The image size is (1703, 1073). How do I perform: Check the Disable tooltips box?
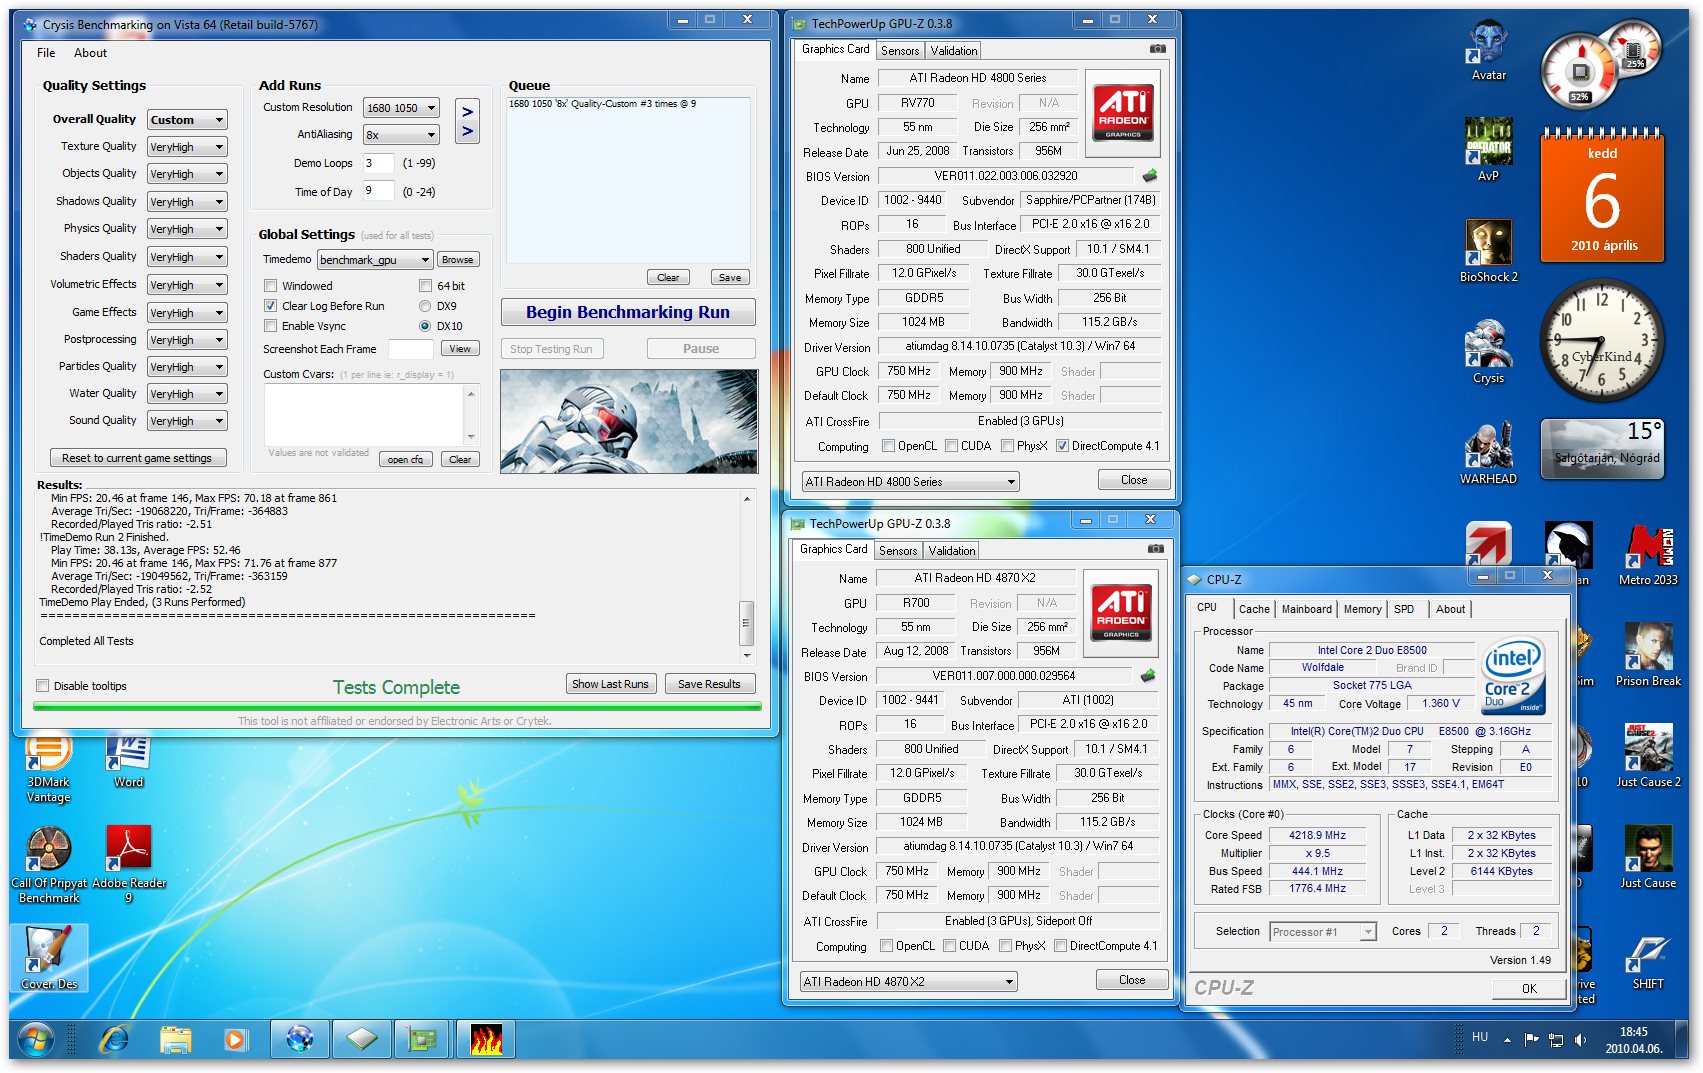pos(42,686)
